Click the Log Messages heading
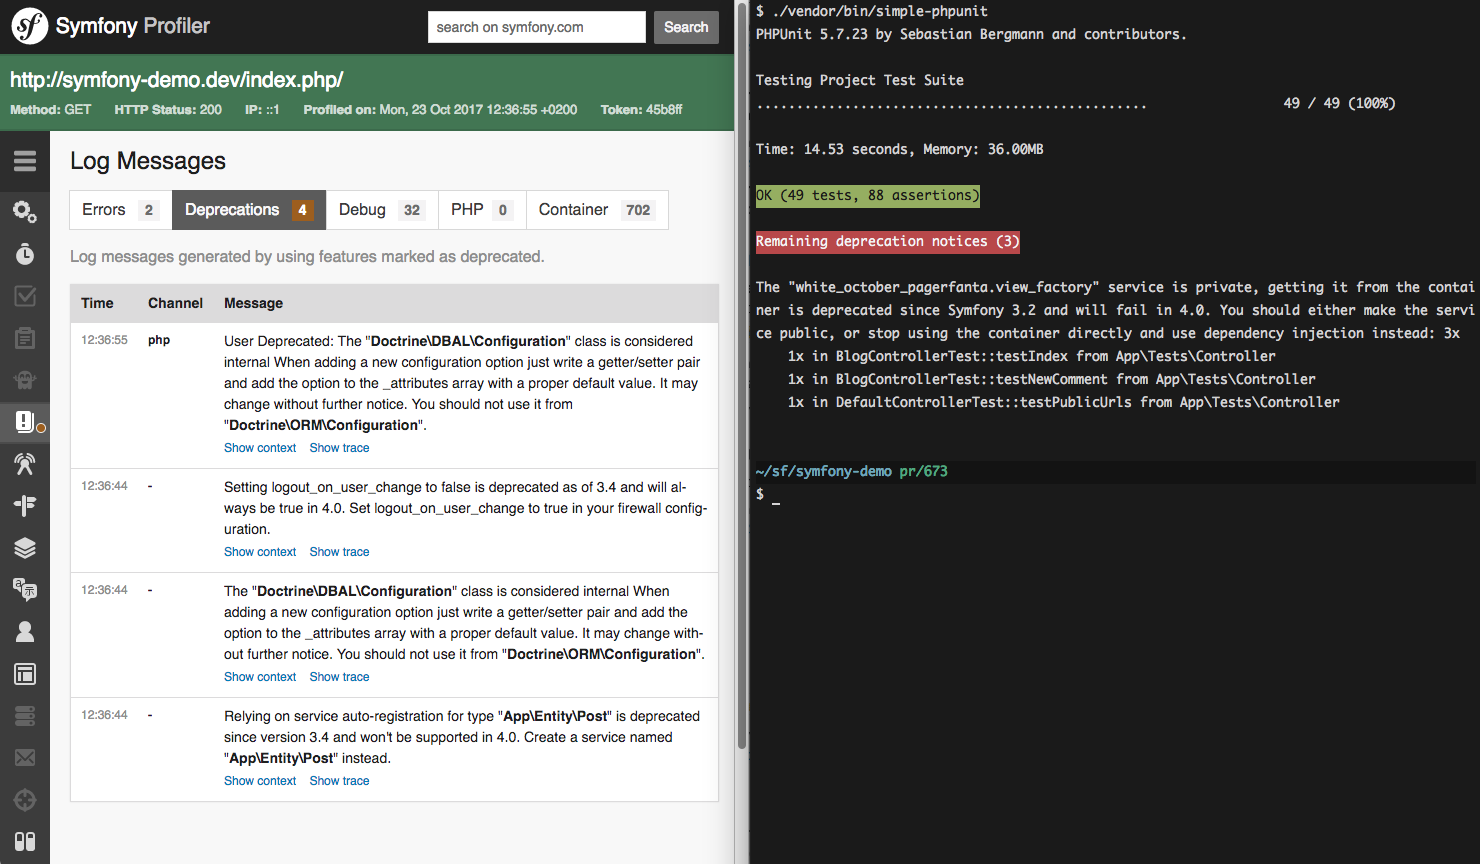The image size is (1480, 864). coord(148,161)
